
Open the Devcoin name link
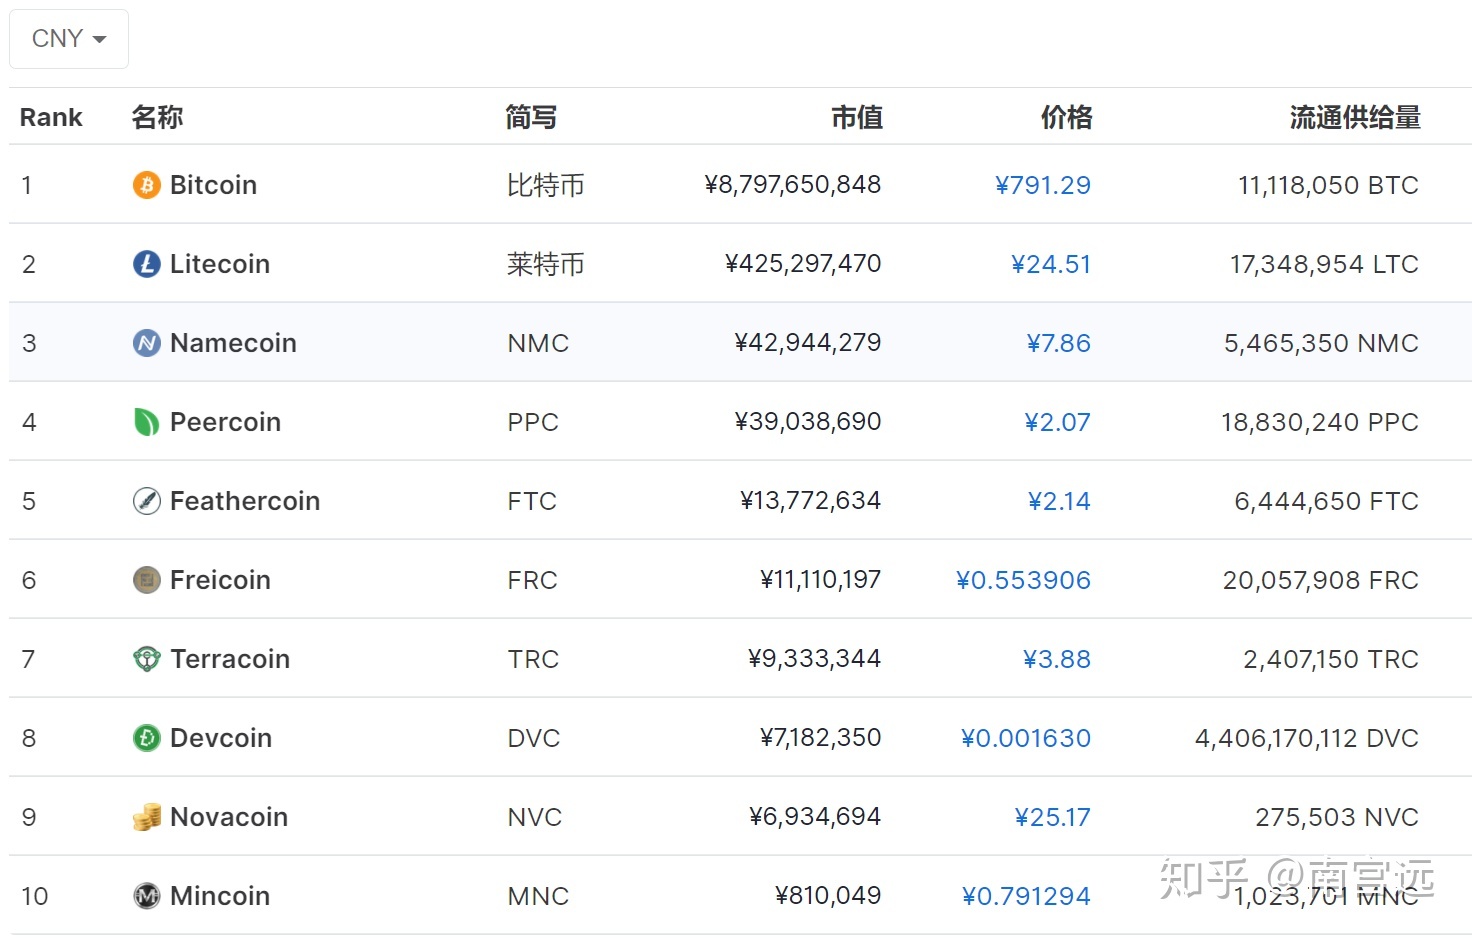pos(221,738)
